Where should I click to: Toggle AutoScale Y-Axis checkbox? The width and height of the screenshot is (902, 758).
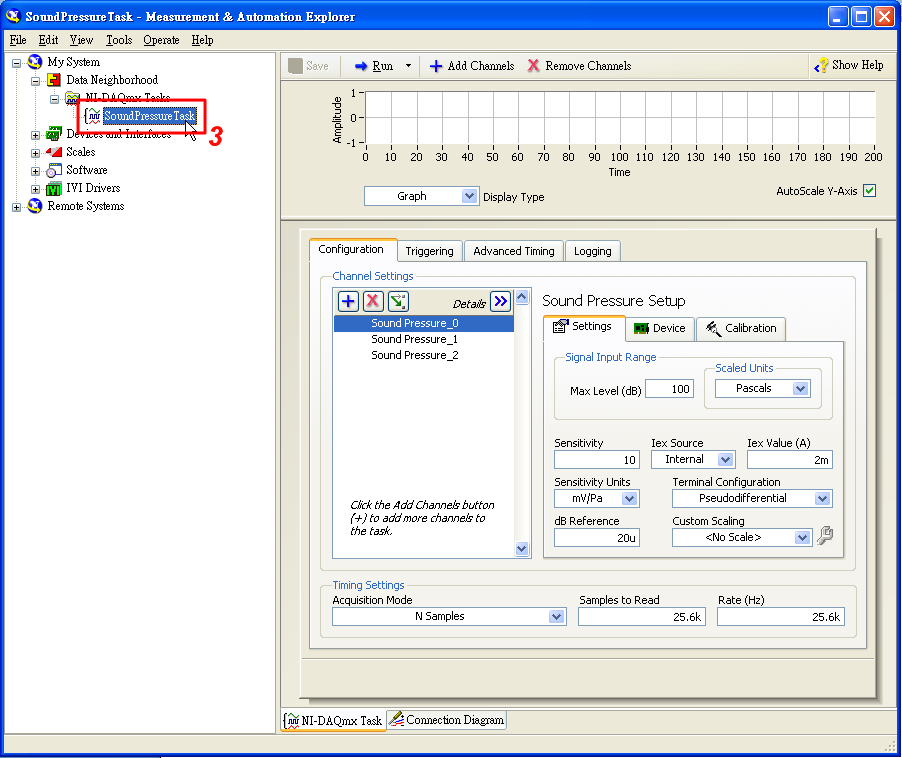(x=870, y=191)
